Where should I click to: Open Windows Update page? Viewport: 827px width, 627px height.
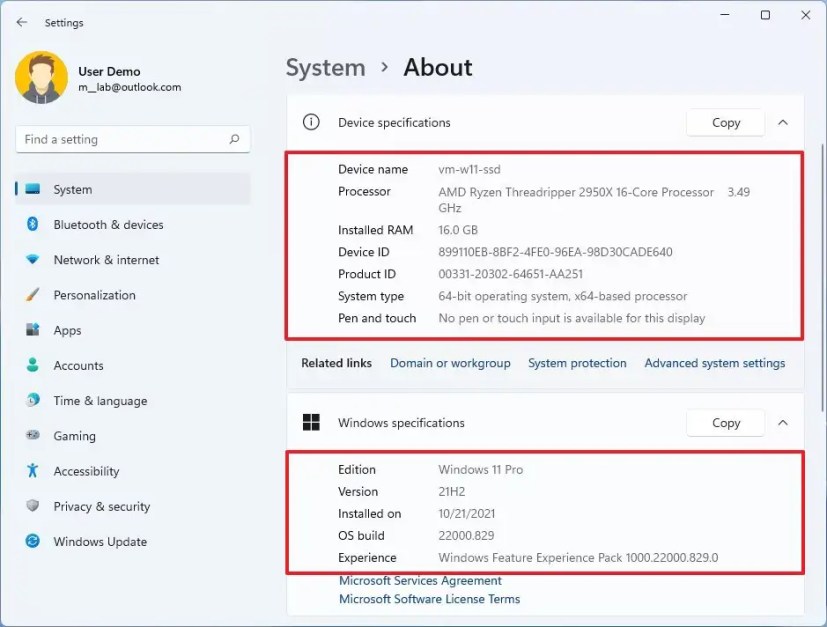point(133,542)
